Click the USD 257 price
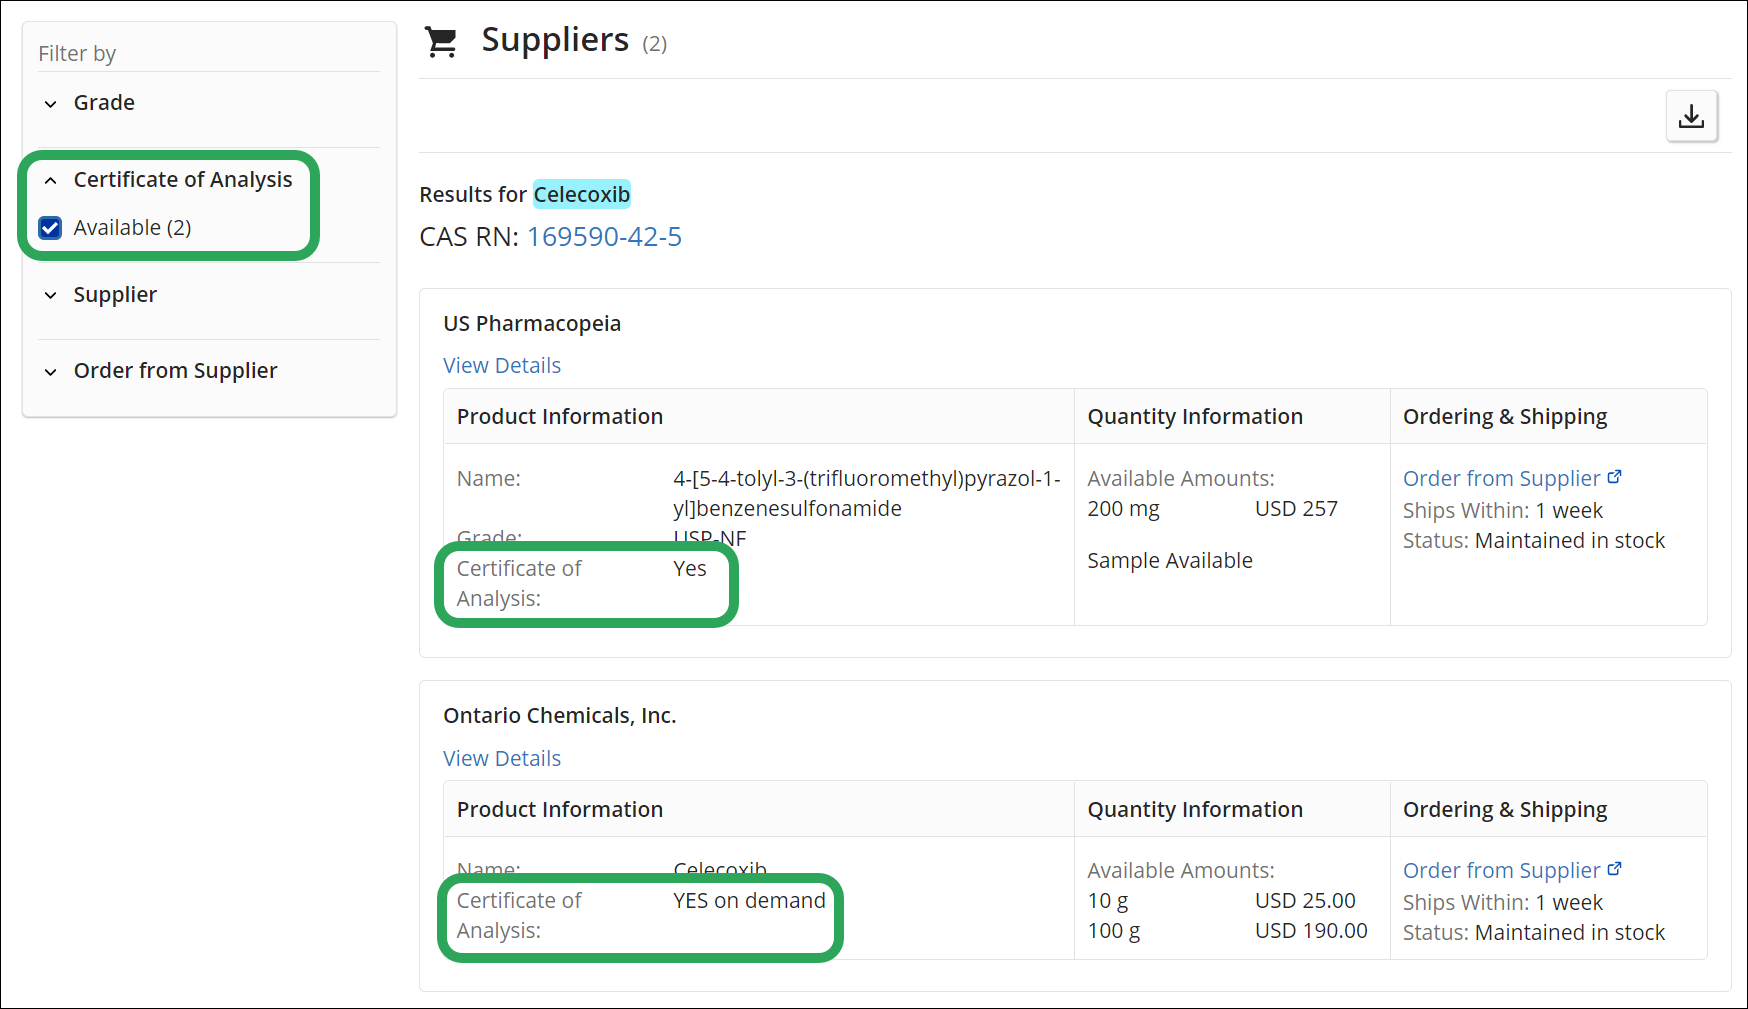This screenshot has height=1009, width=1748. pyautogui.click(x=1296, y=509)
